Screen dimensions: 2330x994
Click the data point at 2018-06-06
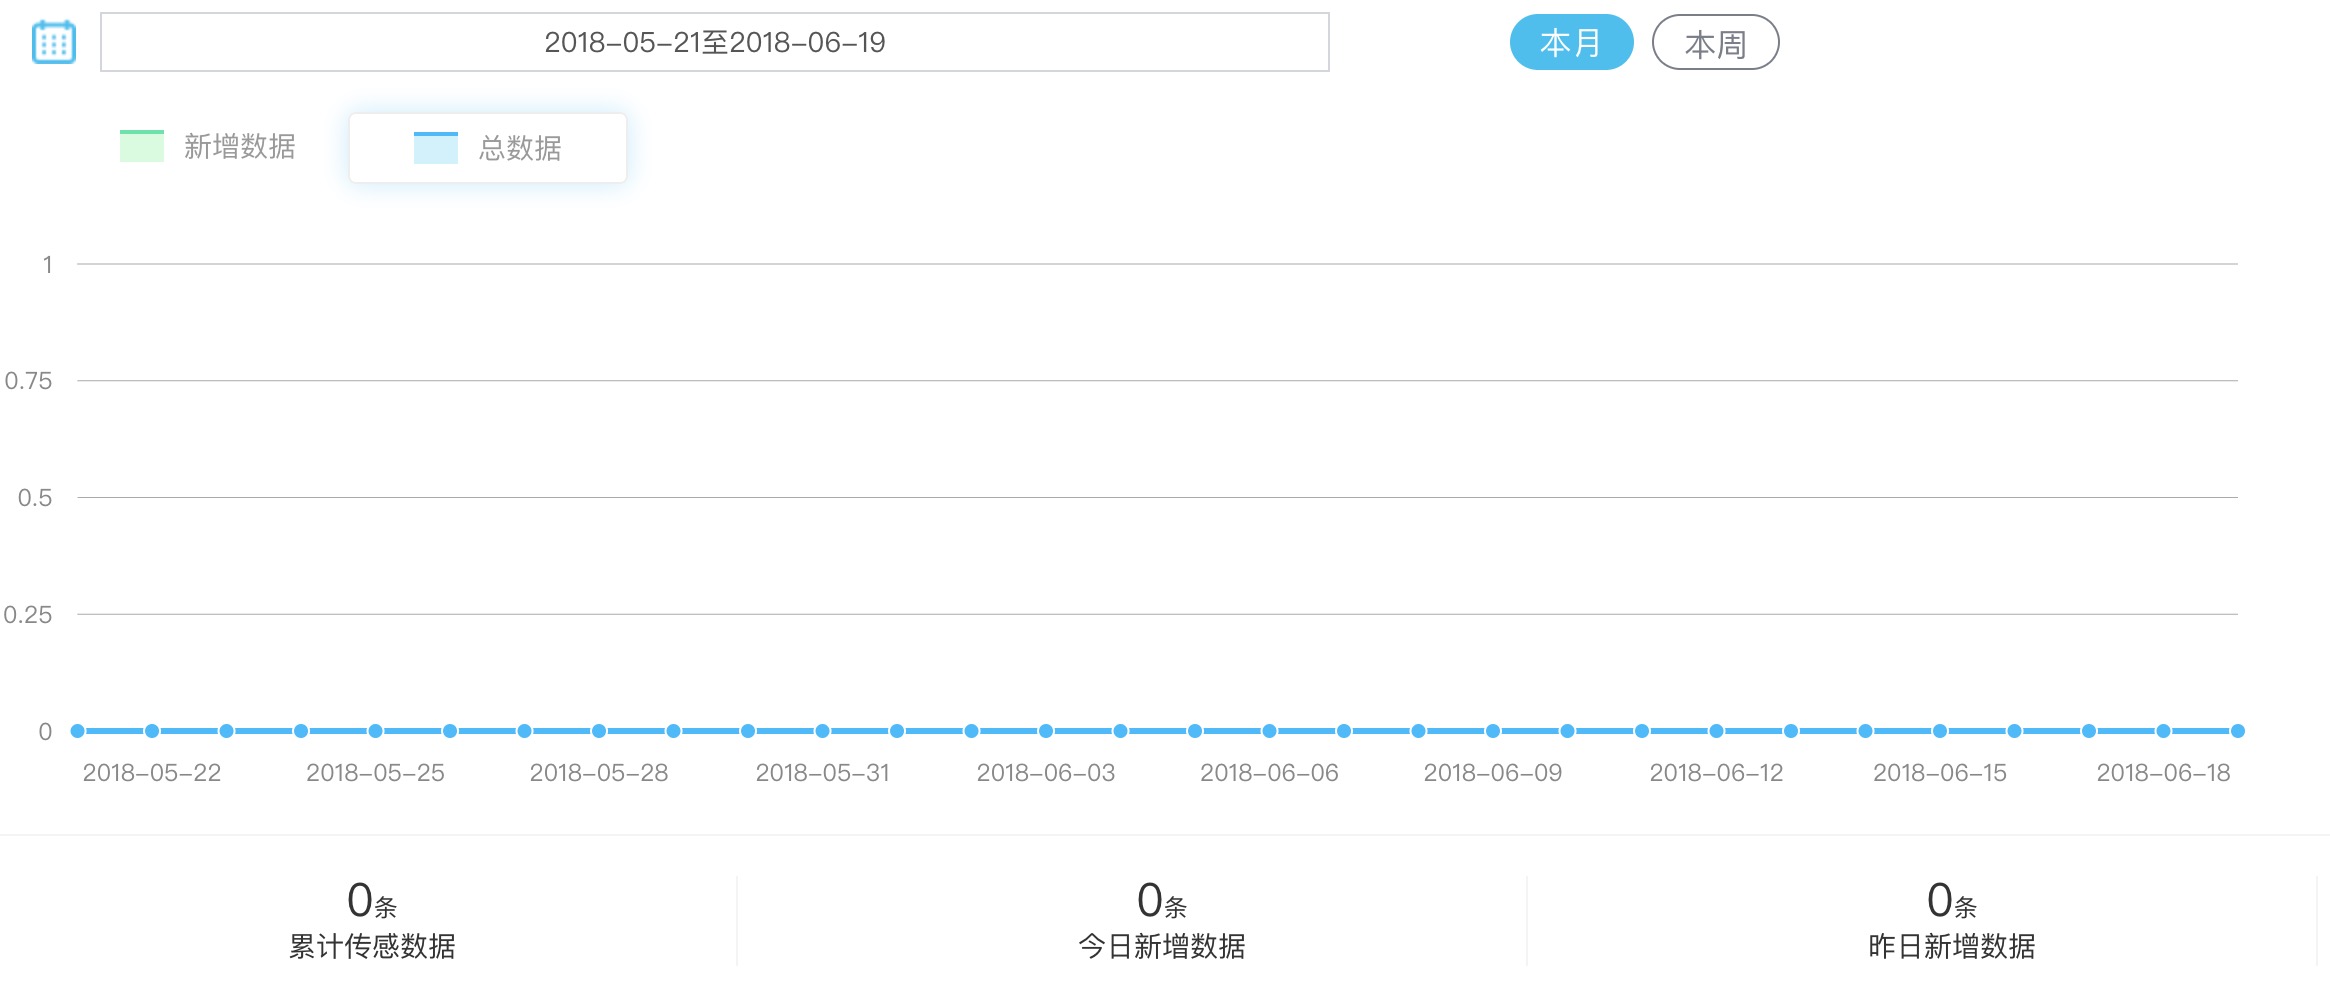point(1269,731)
